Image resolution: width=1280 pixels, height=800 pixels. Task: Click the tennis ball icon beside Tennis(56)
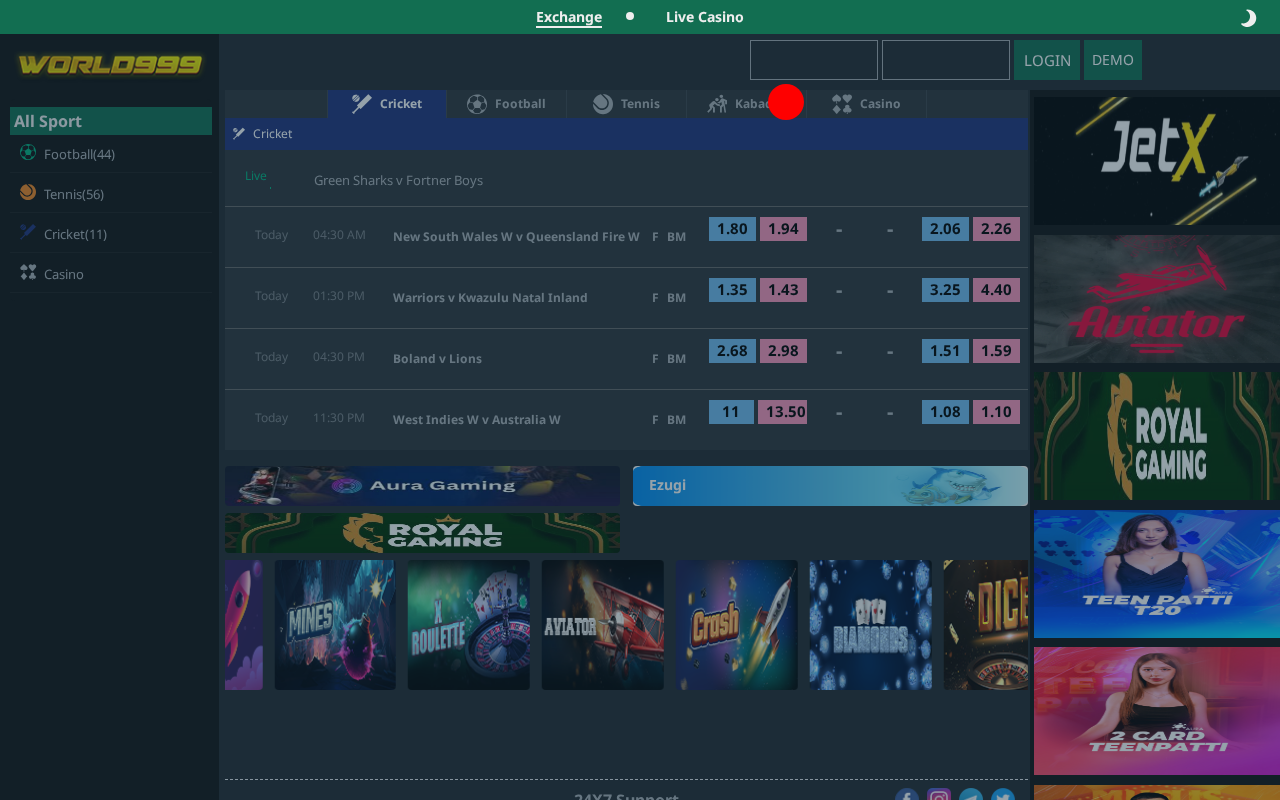click(x=28, y=192)
